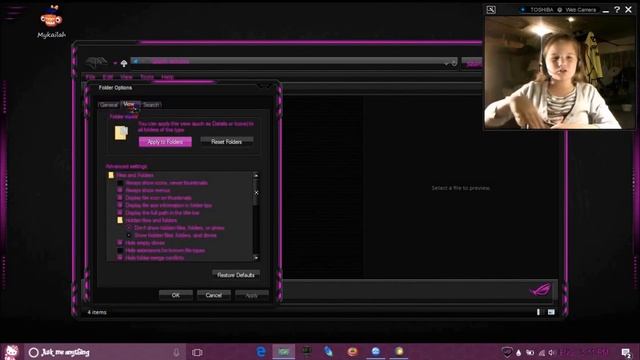Open the Tools menu in Explorer
The width and height of the screenshot is (640, 360).
coord(147,77)
